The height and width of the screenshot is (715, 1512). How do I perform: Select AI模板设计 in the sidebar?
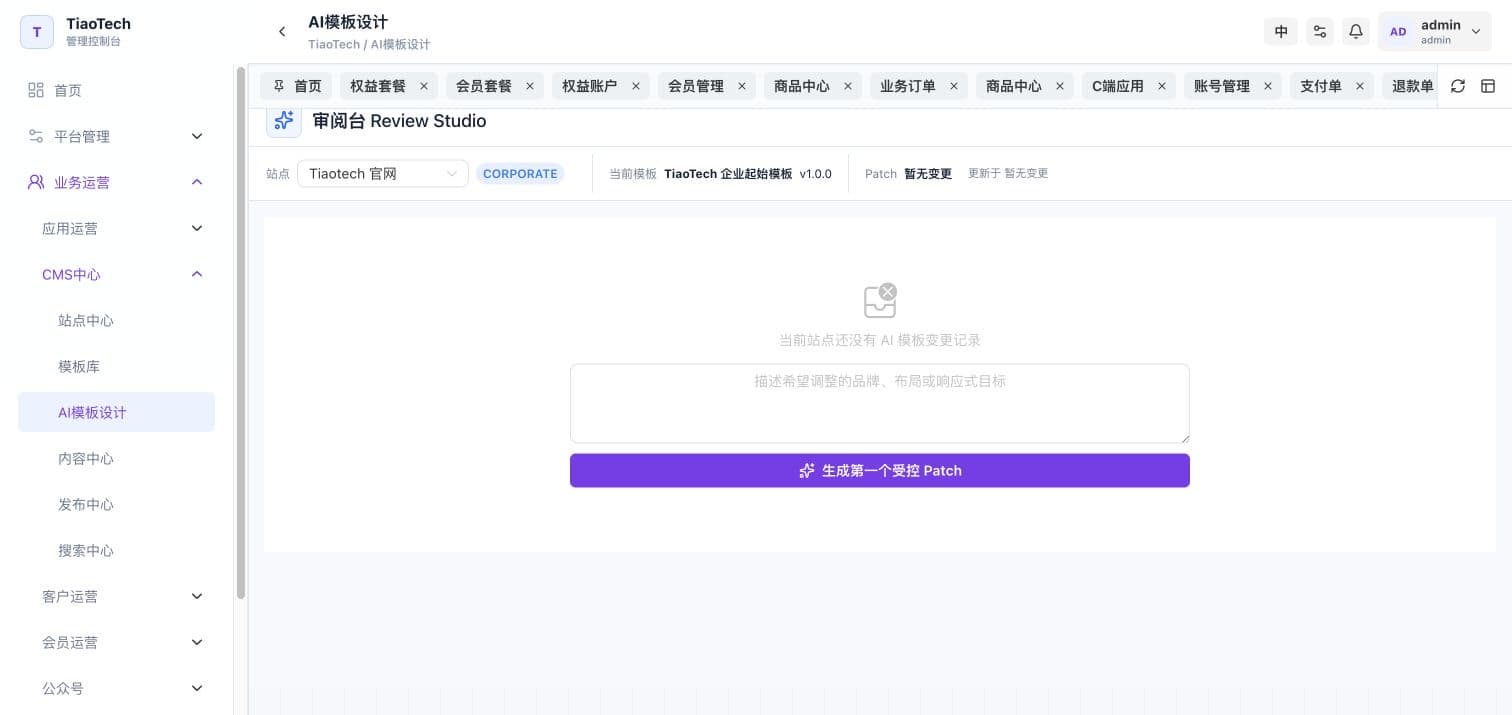tap(116, 412)
